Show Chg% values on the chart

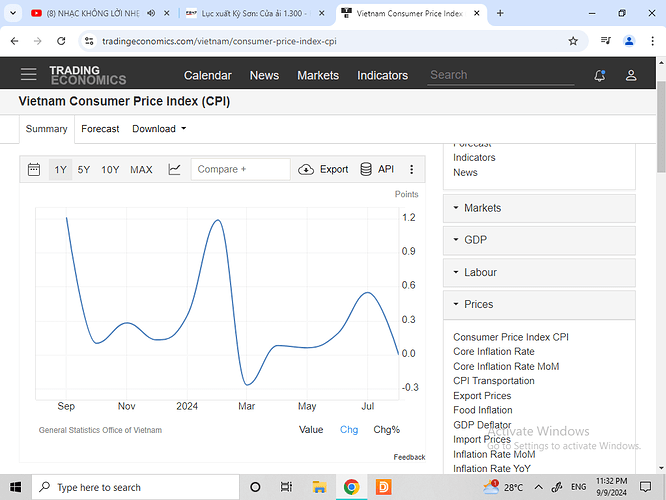point(386,429)
